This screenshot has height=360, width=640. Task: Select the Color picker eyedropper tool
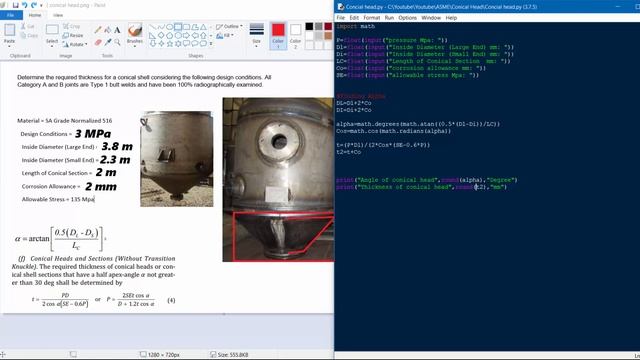108,42
